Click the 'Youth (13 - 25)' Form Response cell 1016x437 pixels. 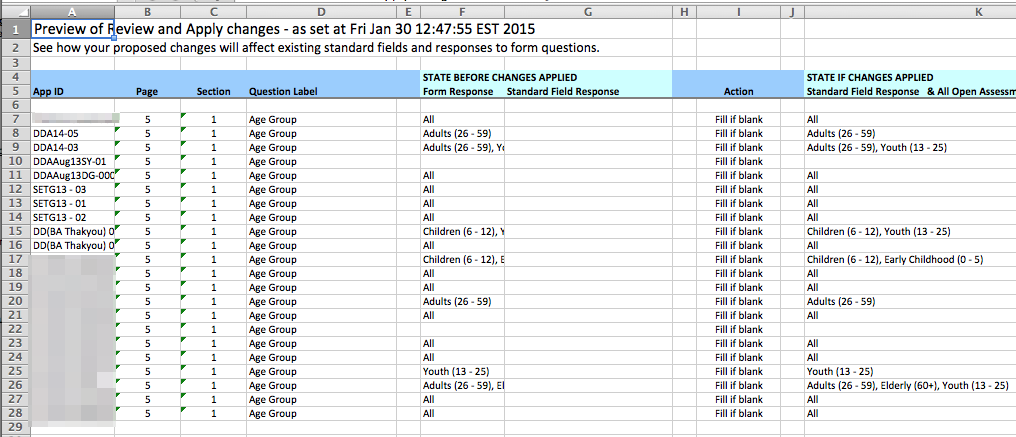460,371
